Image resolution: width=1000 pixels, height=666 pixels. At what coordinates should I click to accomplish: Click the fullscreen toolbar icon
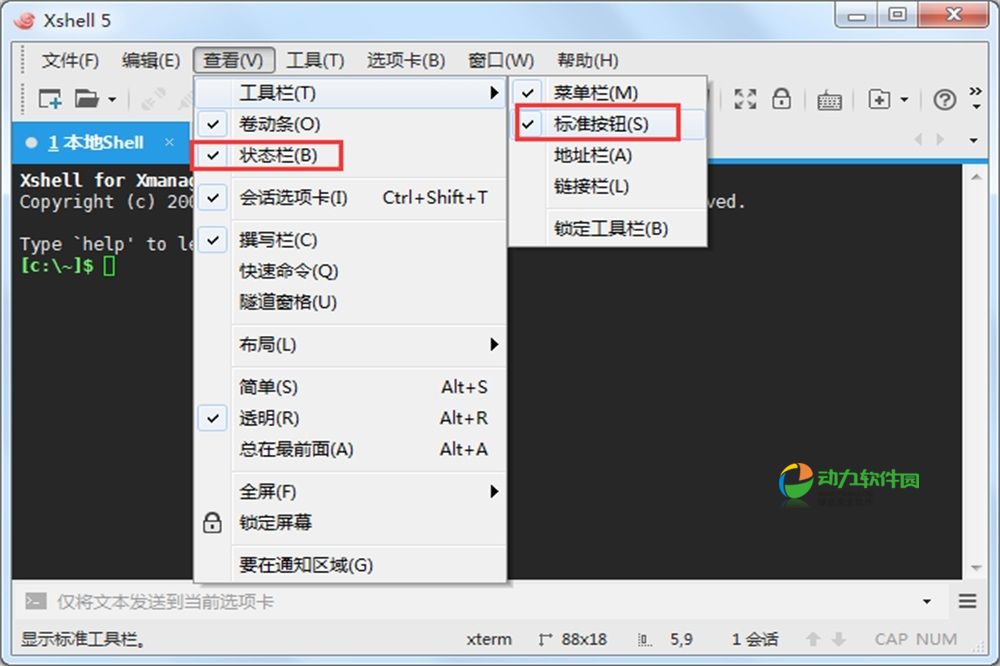(x=745, y=99)
